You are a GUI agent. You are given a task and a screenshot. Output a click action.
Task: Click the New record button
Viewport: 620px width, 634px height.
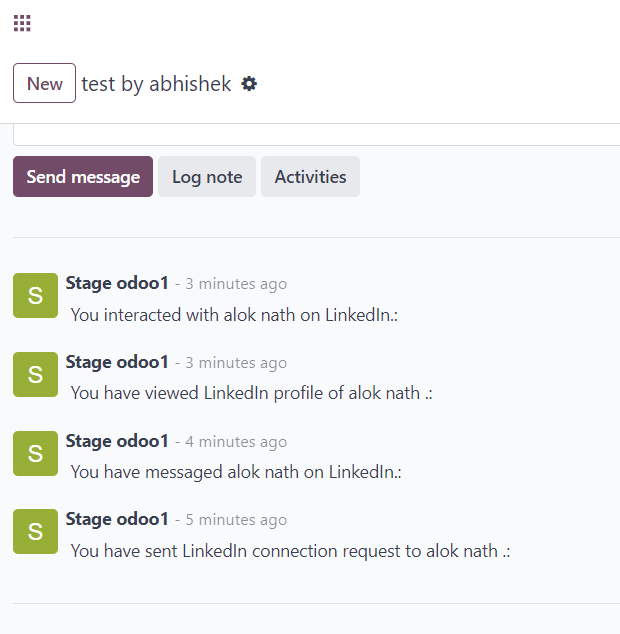click(44, 83)
